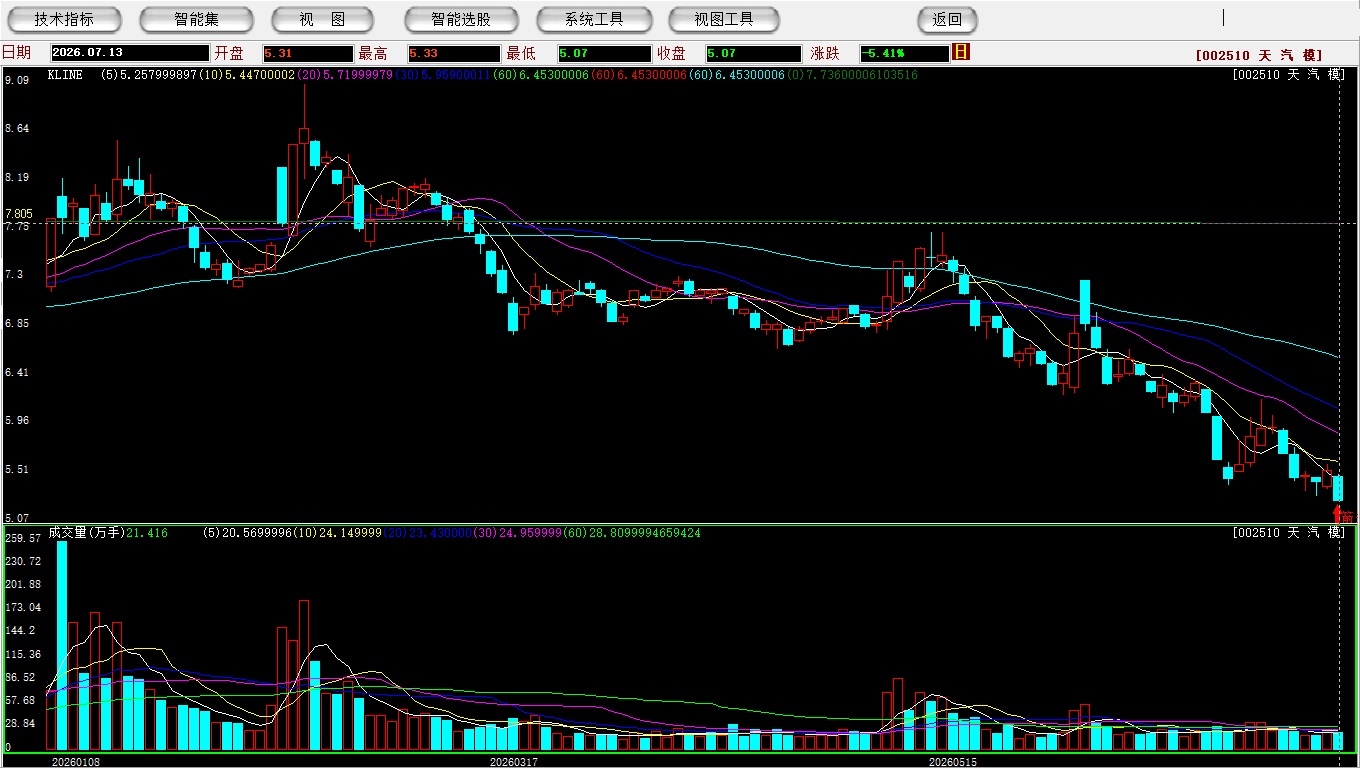Image resolution: width=1360 pixels, height=768 pixels.
Task: Click the 9.09 top price axis label
Action: 16,80
